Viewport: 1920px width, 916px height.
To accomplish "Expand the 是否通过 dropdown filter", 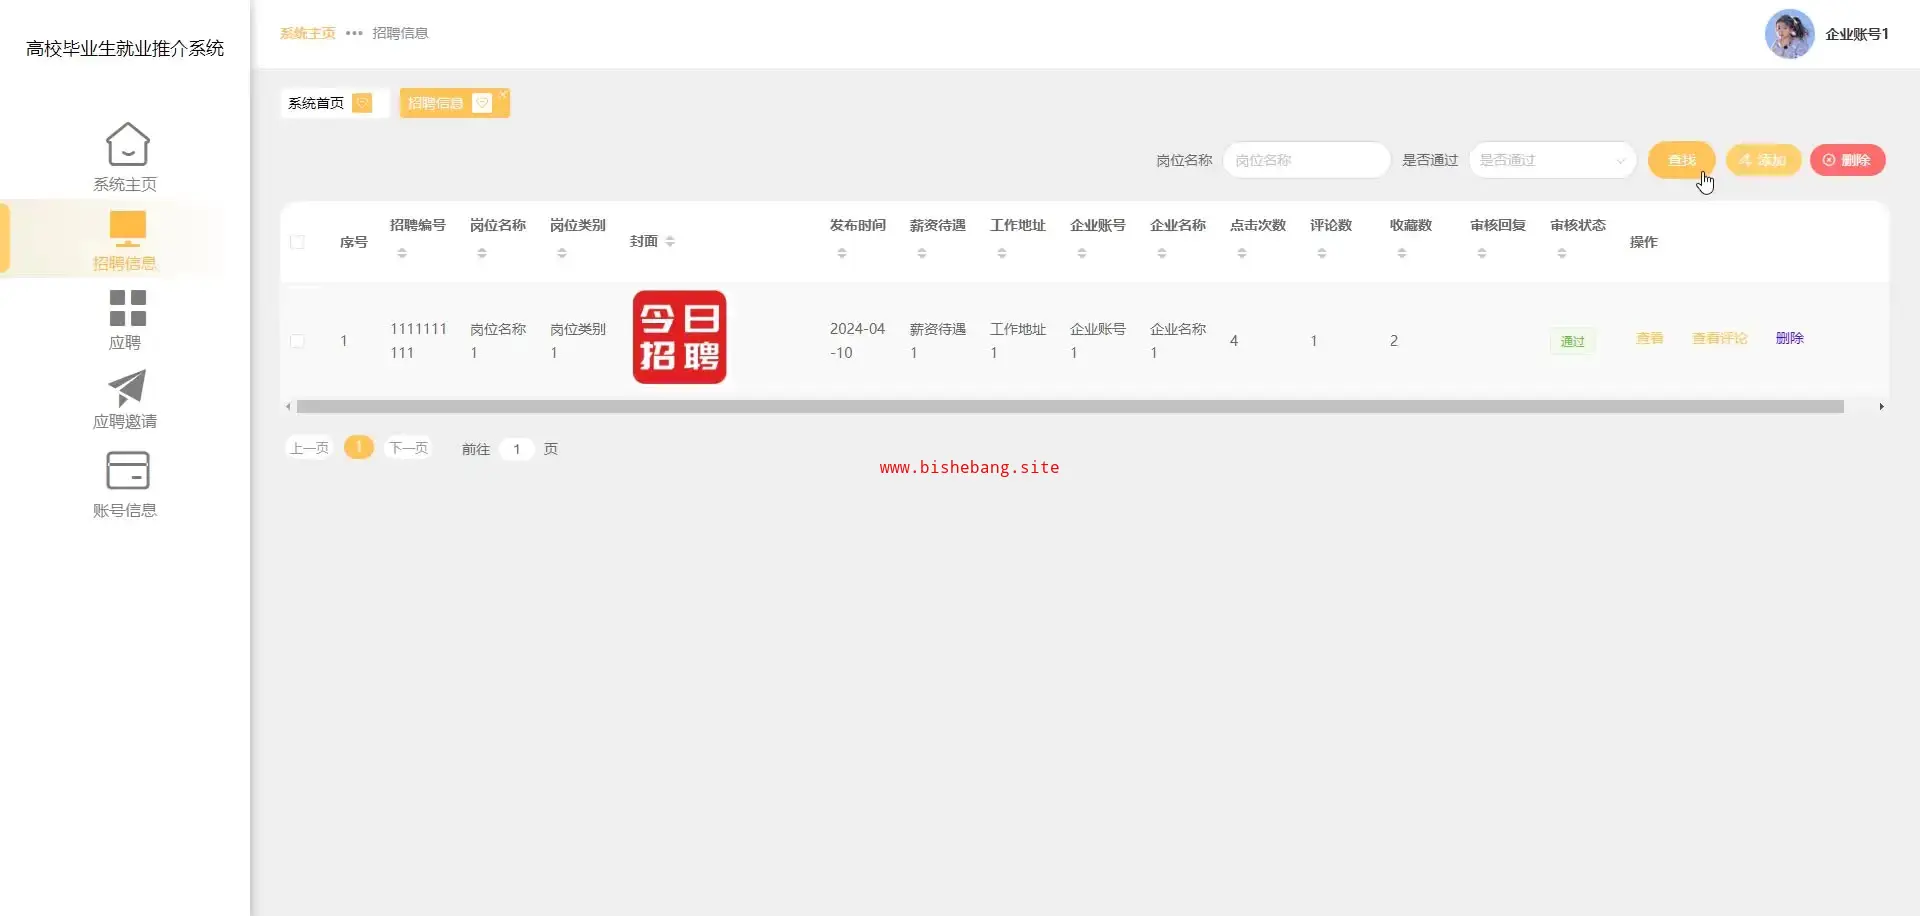I will (1552, 160).
